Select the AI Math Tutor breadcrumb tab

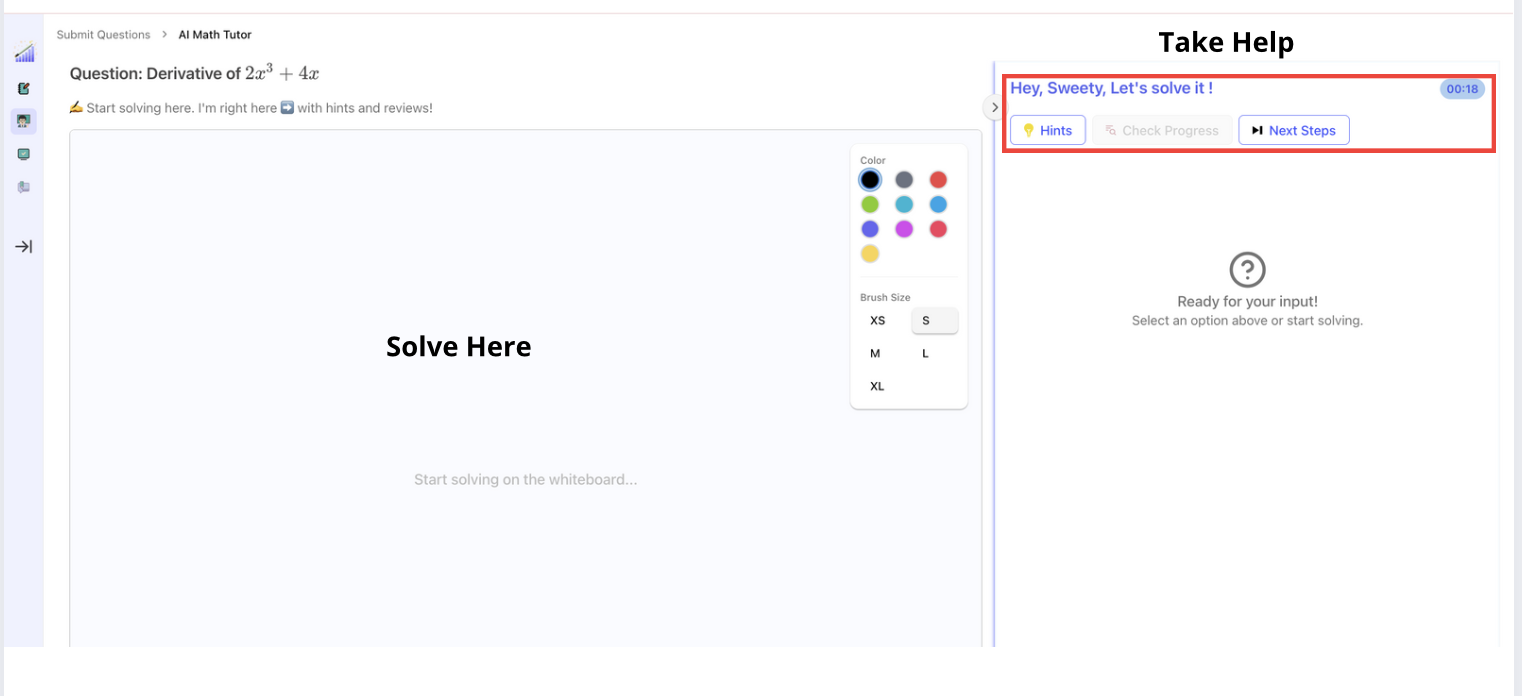coord(214,34)
